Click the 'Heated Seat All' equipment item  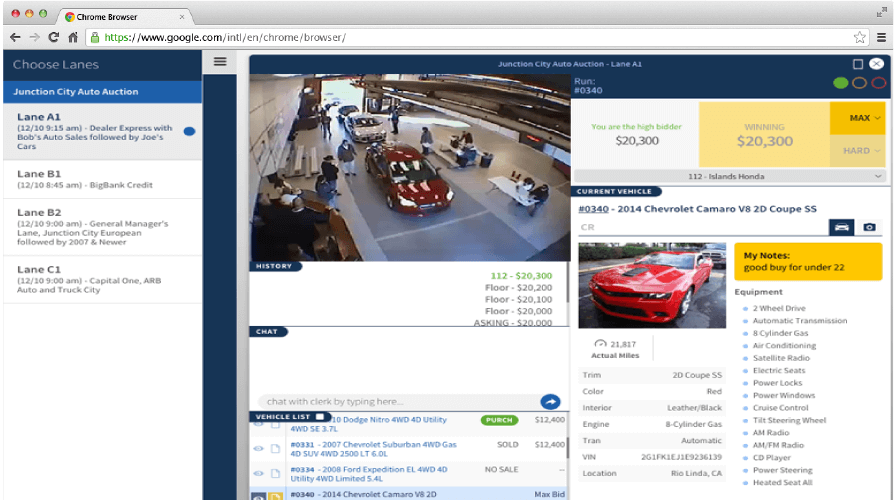point(782,482)
